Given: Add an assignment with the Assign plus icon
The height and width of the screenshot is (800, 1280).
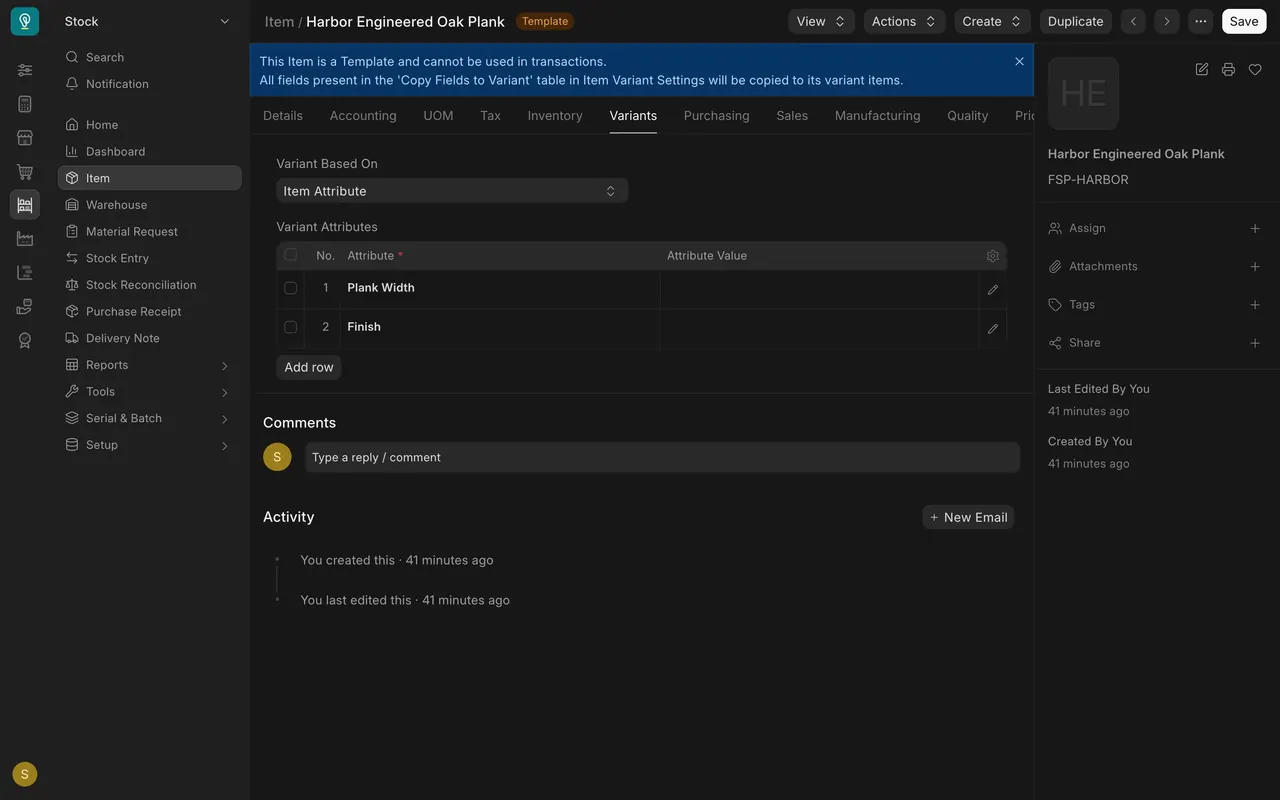Looking at the screenshot, I should pyautogui.click(x=1255, y=228).
